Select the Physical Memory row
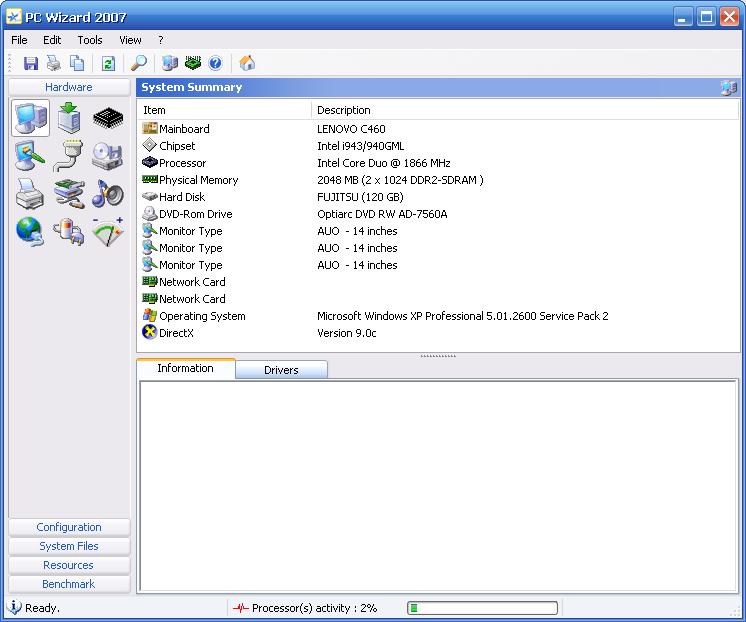Screen dimensions: 746x622 (x=438, y=180)
